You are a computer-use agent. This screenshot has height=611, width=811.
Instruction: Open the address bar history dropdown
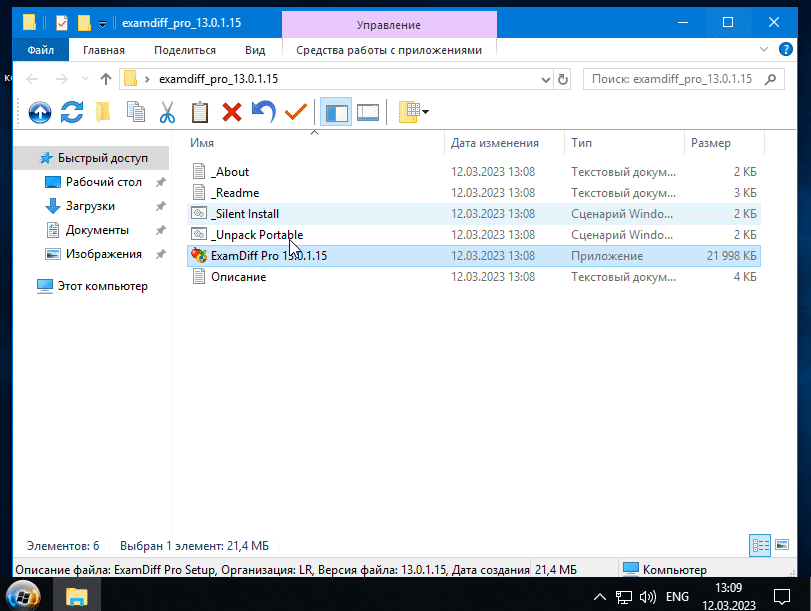pyautogui.click(x=546, y=79)
